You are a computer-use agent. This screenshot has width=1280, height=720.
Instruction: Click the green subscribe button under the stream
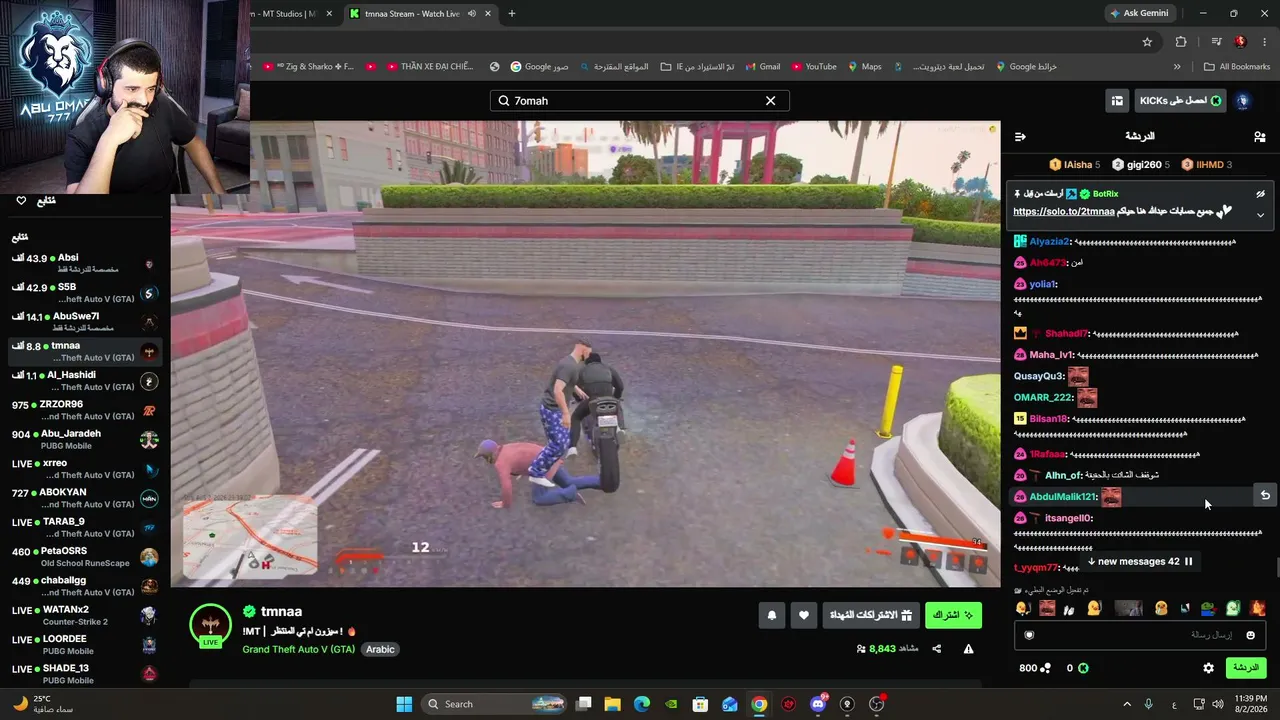click(953, 615)
